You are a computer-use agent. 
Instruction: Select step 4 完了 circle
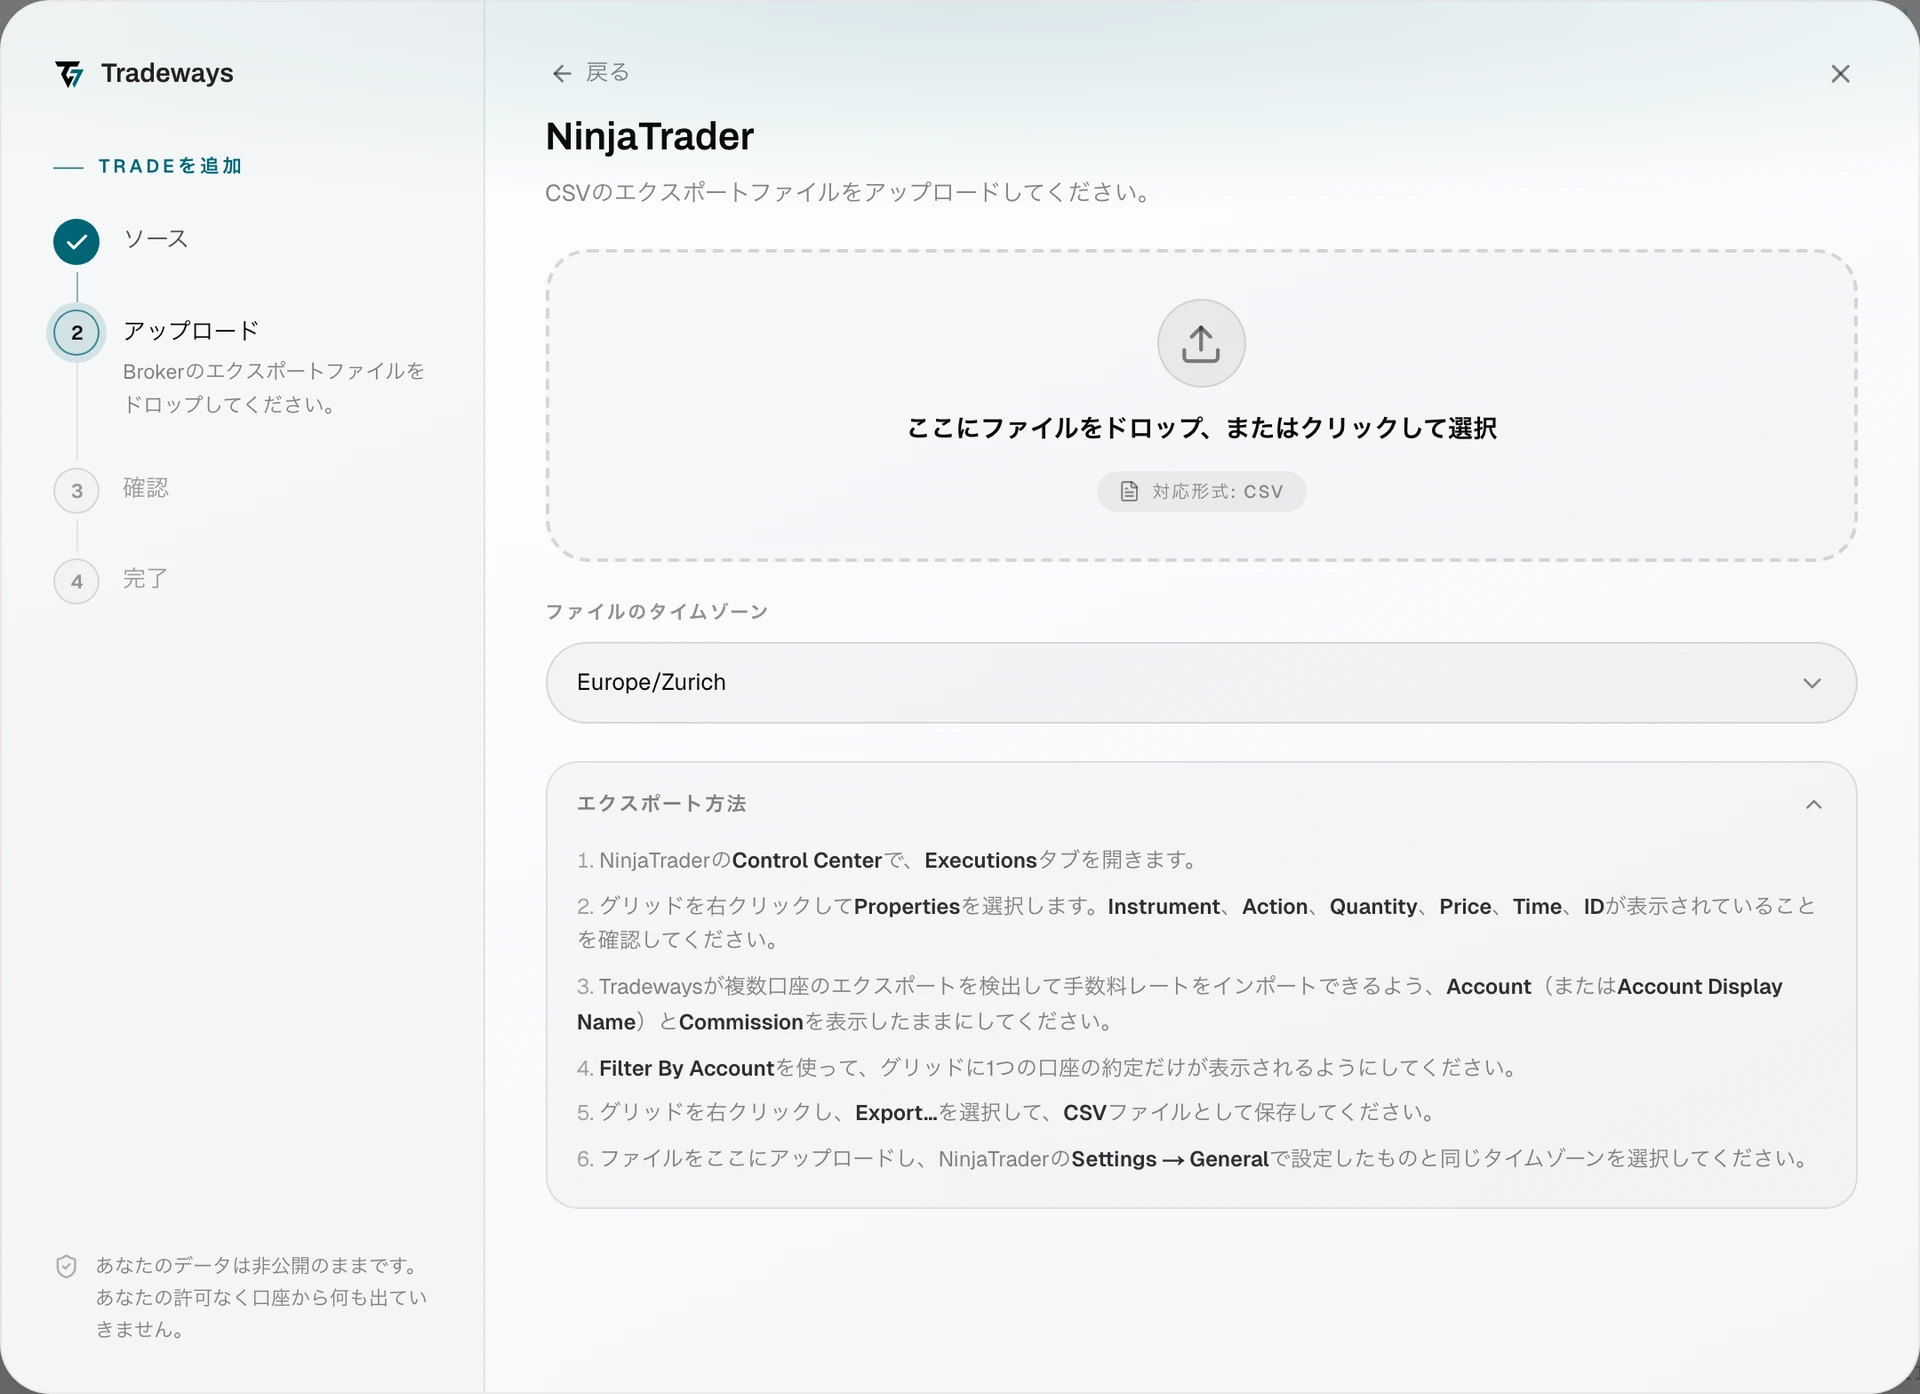pos(76,582)
